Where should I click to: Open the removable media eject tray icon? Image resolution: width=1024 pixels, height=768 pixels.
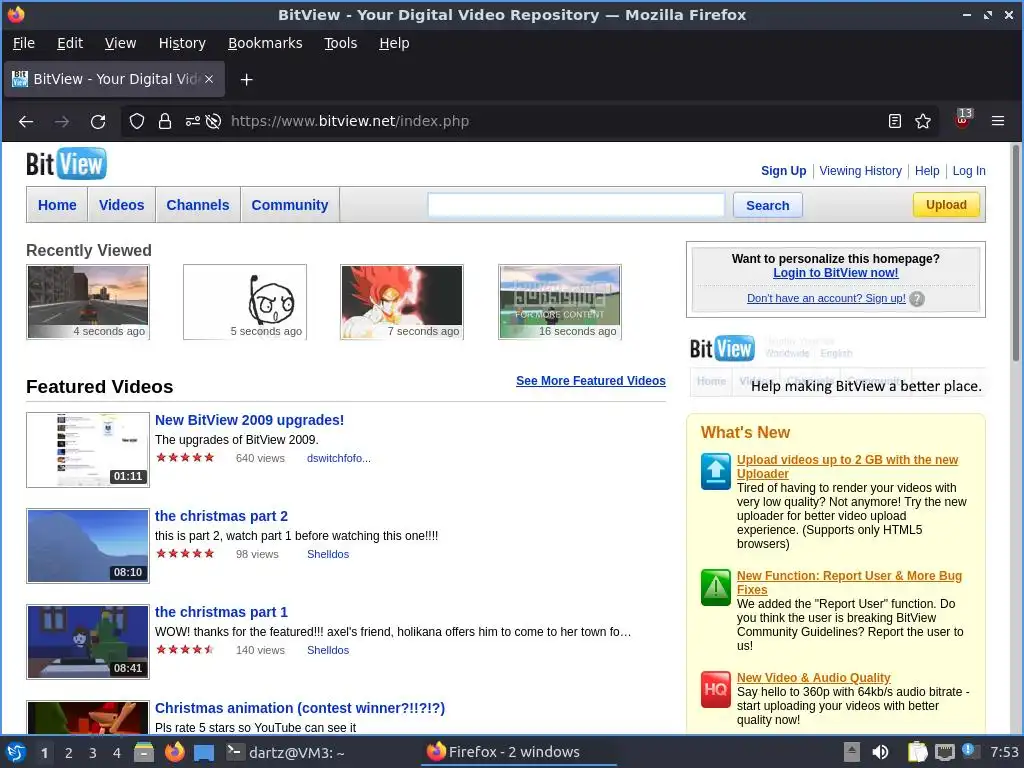coord(852,752)
